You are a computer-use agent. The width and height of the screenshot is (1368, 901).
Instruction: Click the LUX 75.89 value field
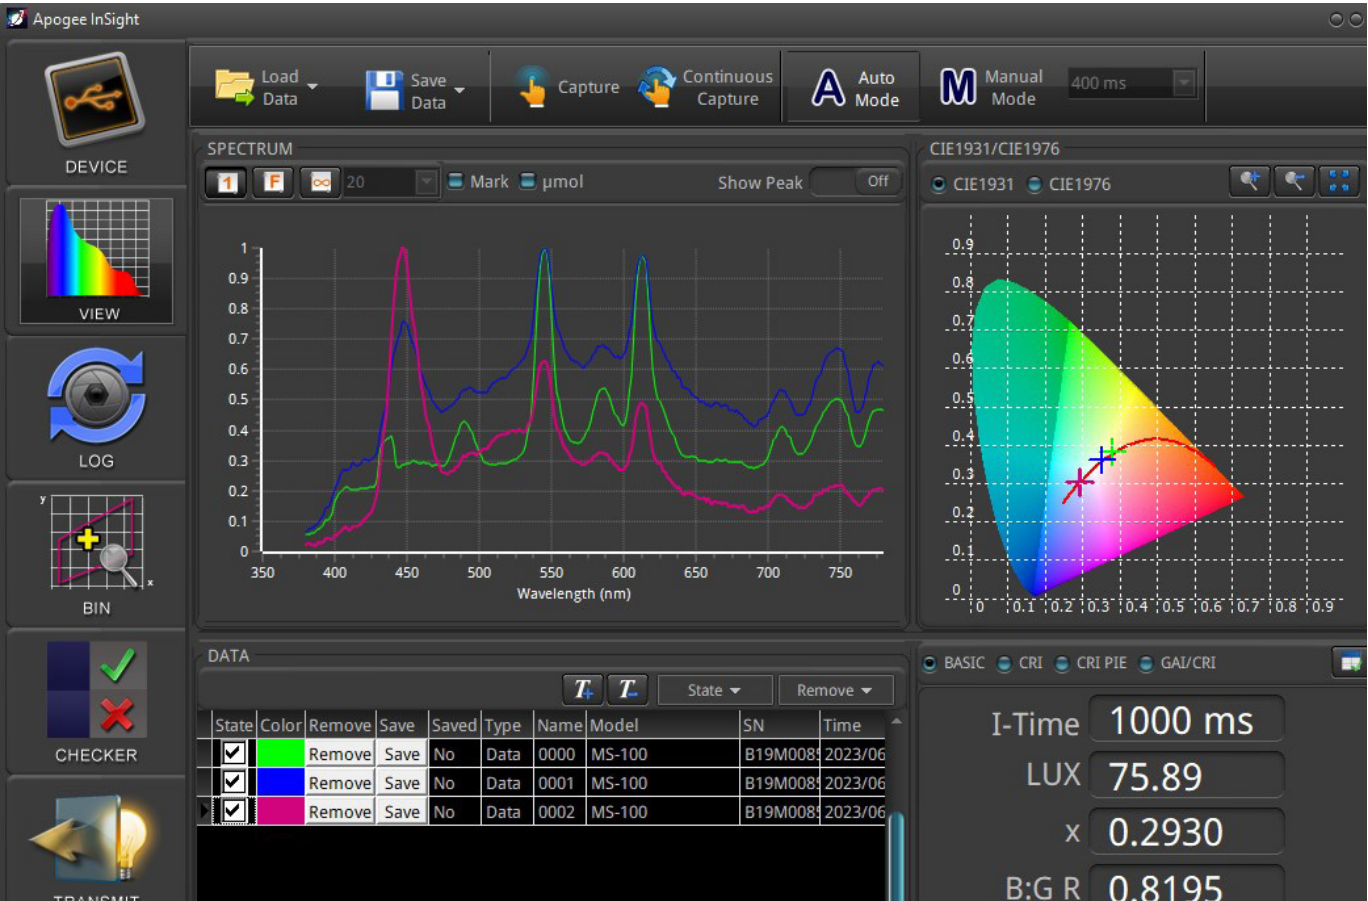click(1186, 777)
